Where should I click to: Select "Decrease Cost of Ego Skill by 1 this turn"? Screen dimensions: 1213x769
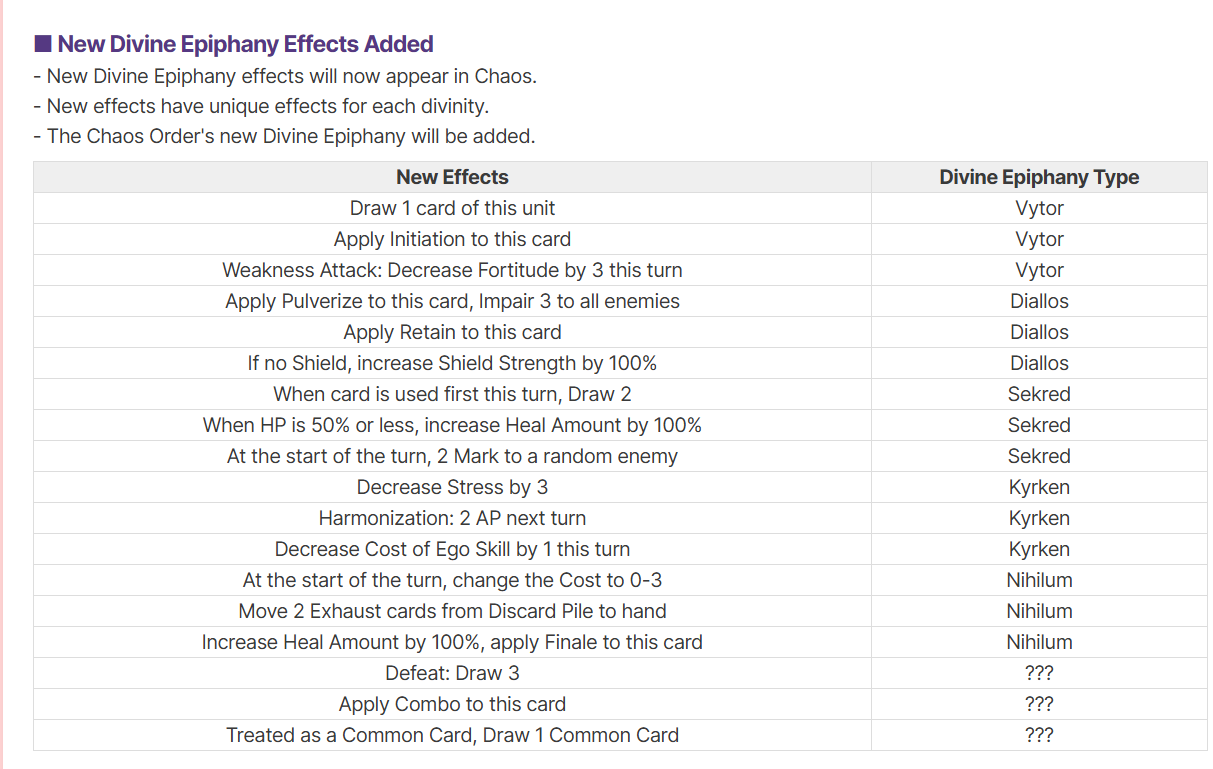tap(452, 549)
